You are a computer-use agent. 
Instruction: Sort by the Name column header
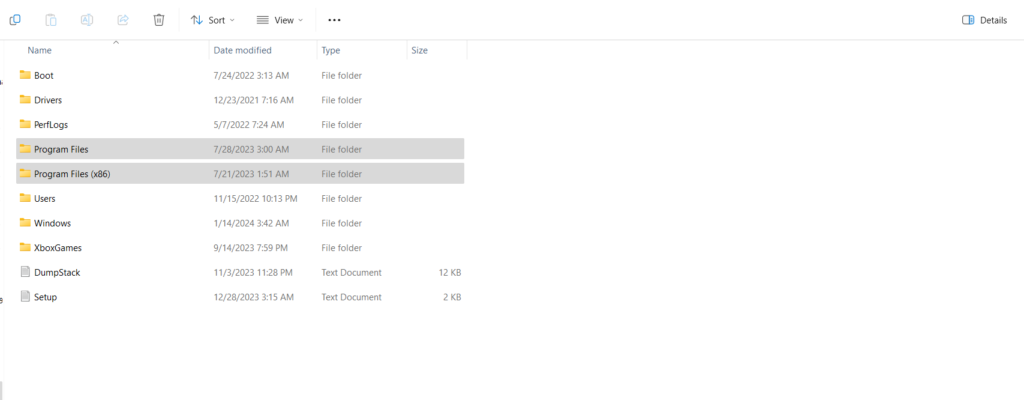(40, 50)
